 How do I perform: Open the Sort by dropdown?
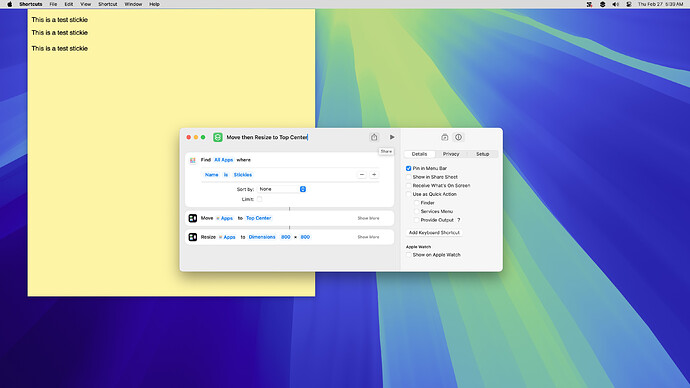pos(282,189)
